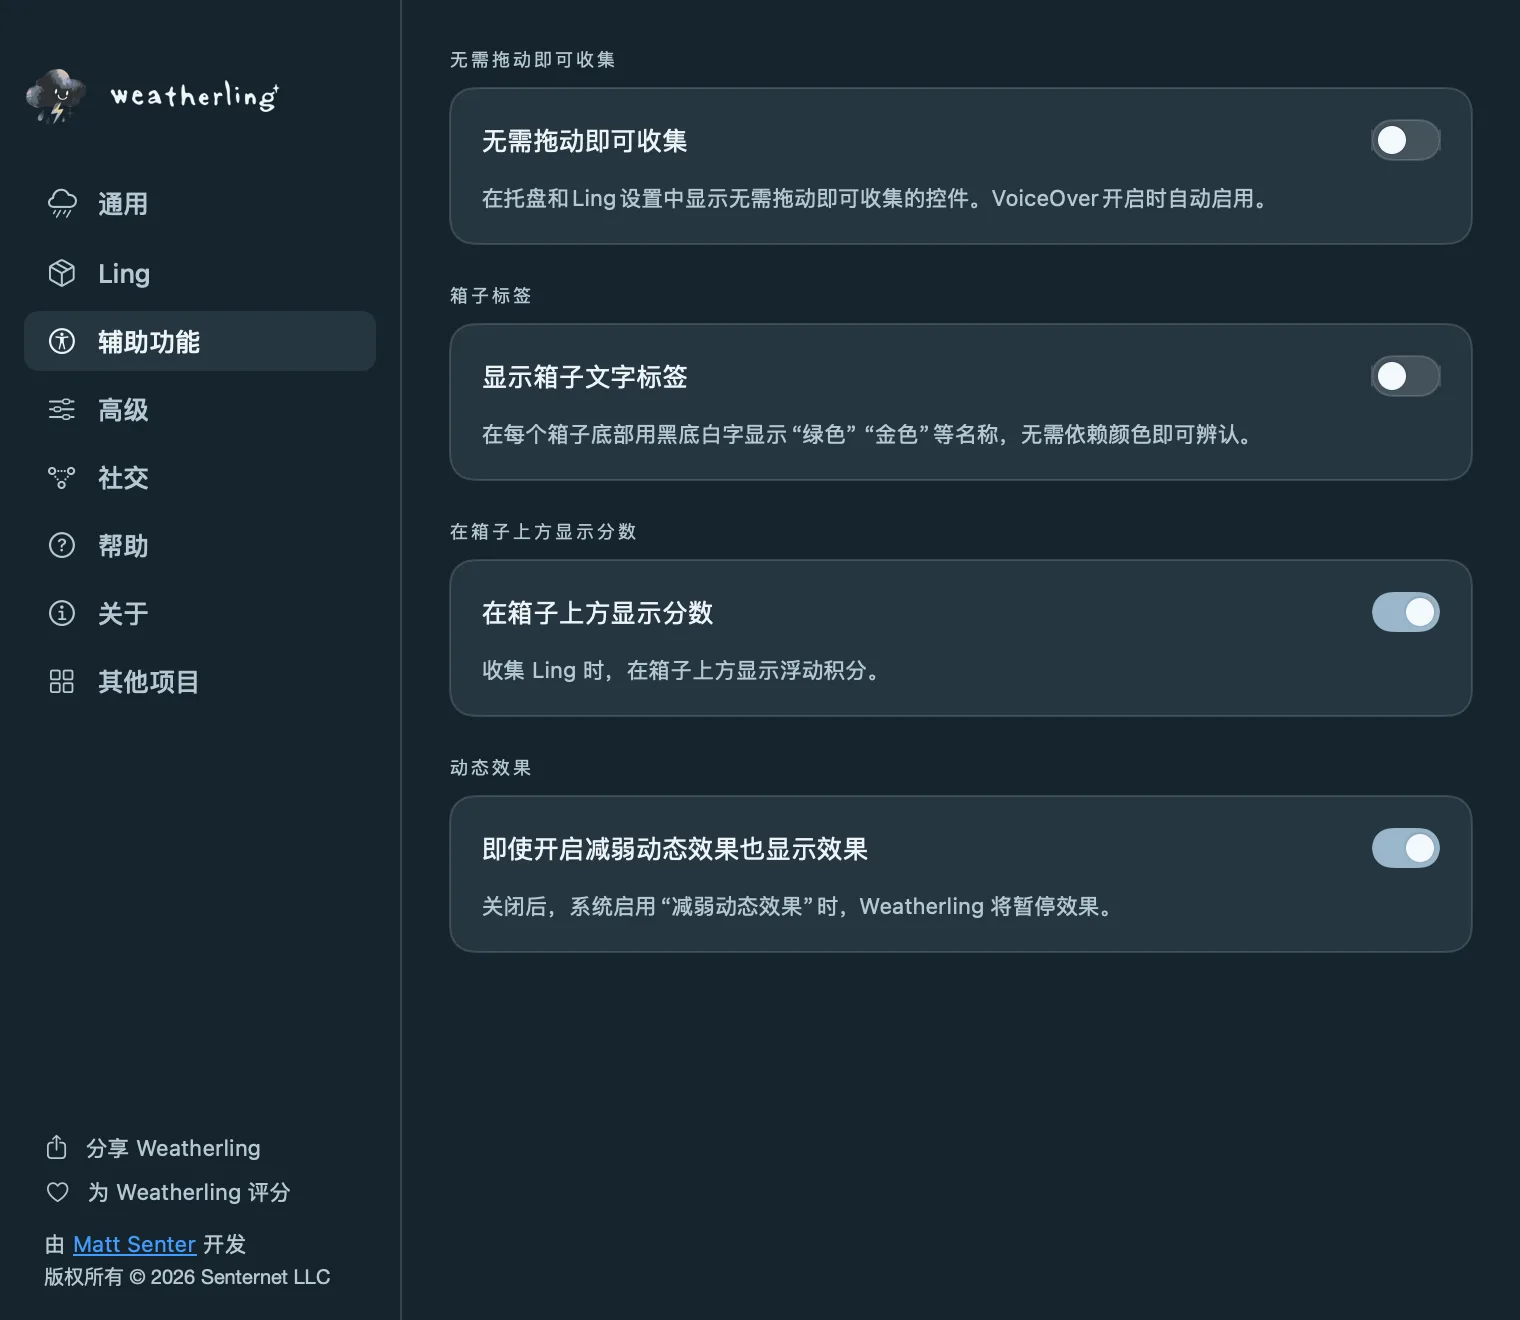
Task: Open the Matt Senter link
Action: (134, 1244)
